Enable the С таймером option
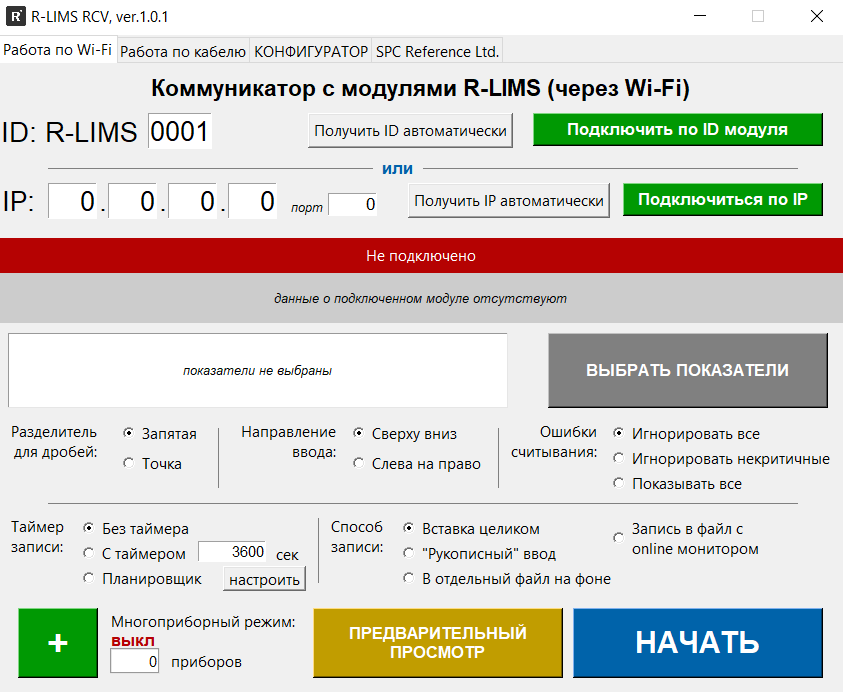This screenshot has width=843, height=692. click(89, 553)
